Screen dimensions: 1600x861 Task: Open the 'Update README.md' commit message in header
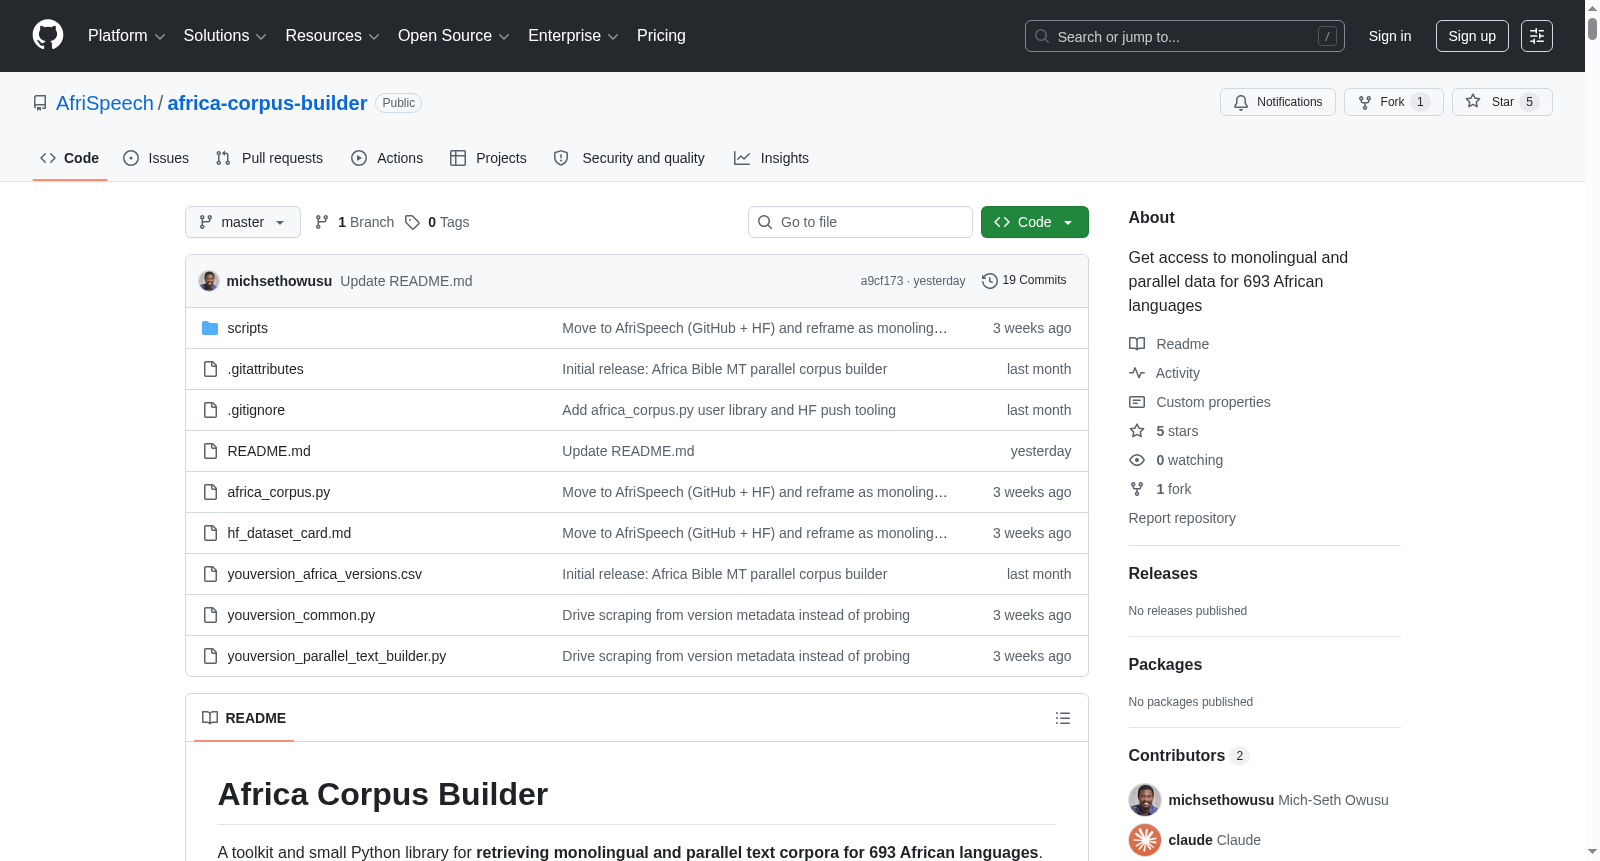406,281
